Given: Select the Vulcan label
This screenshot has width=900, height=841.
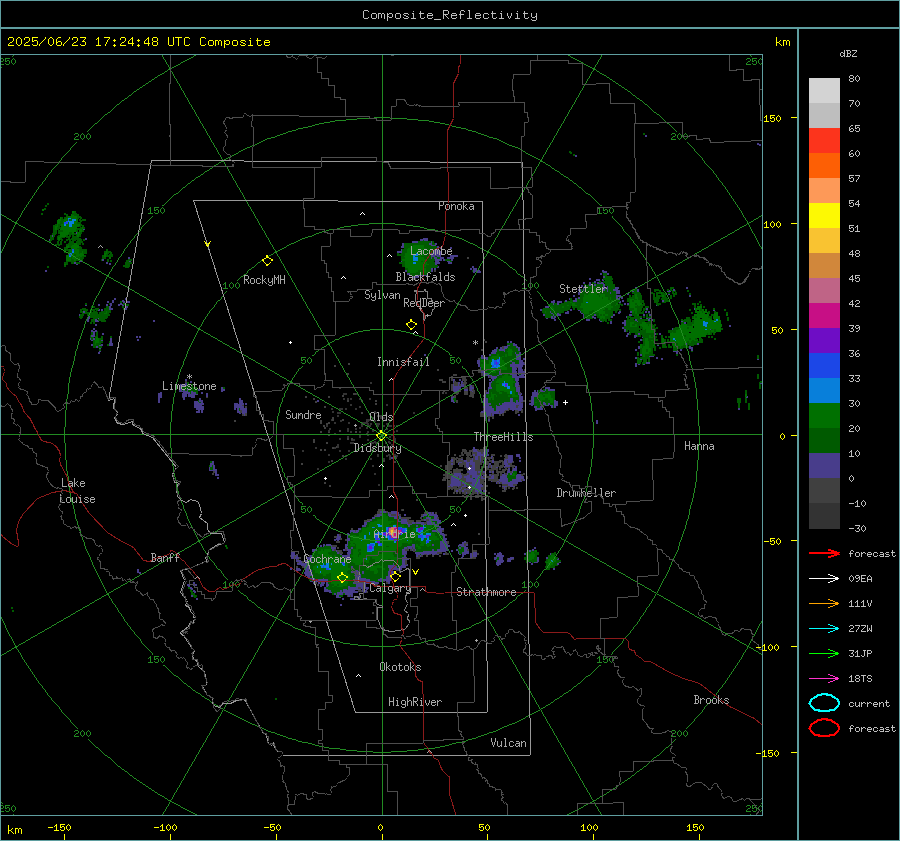Looking at the screenshot, I should coord(508,743).
